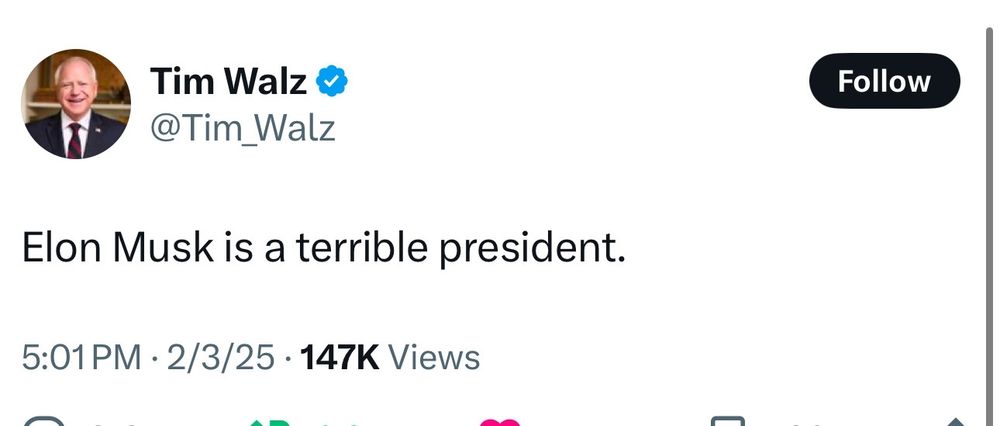Click the @Tim_Walz handle
This screenshot has height=426, width=1000.
[x=242, y=128]
